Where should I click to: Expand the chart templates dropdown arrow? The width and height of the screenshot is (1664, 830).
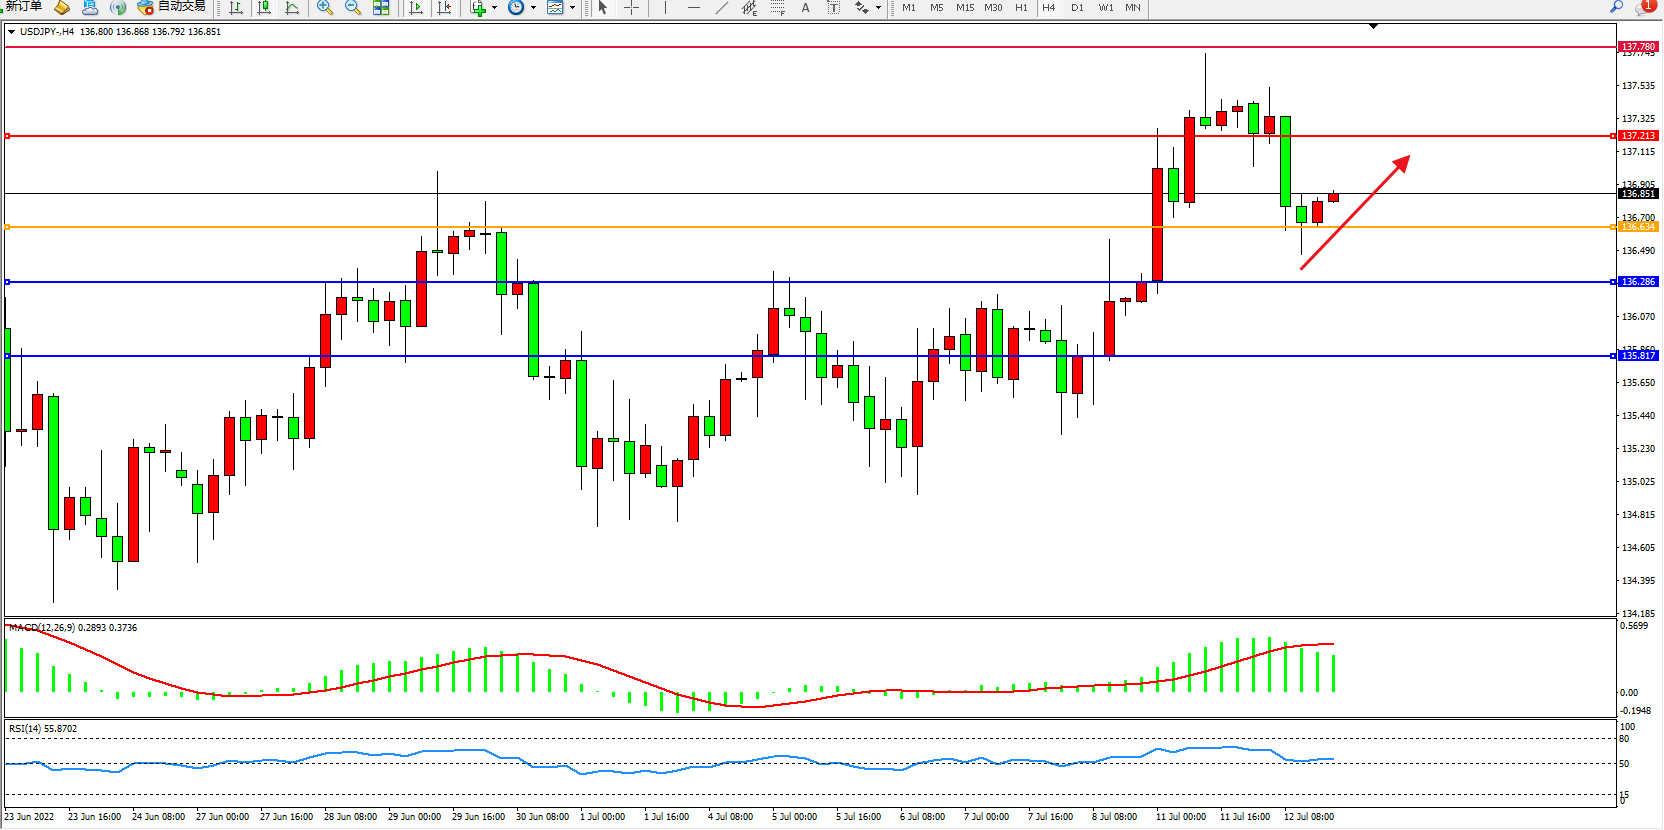pos(572,8)
